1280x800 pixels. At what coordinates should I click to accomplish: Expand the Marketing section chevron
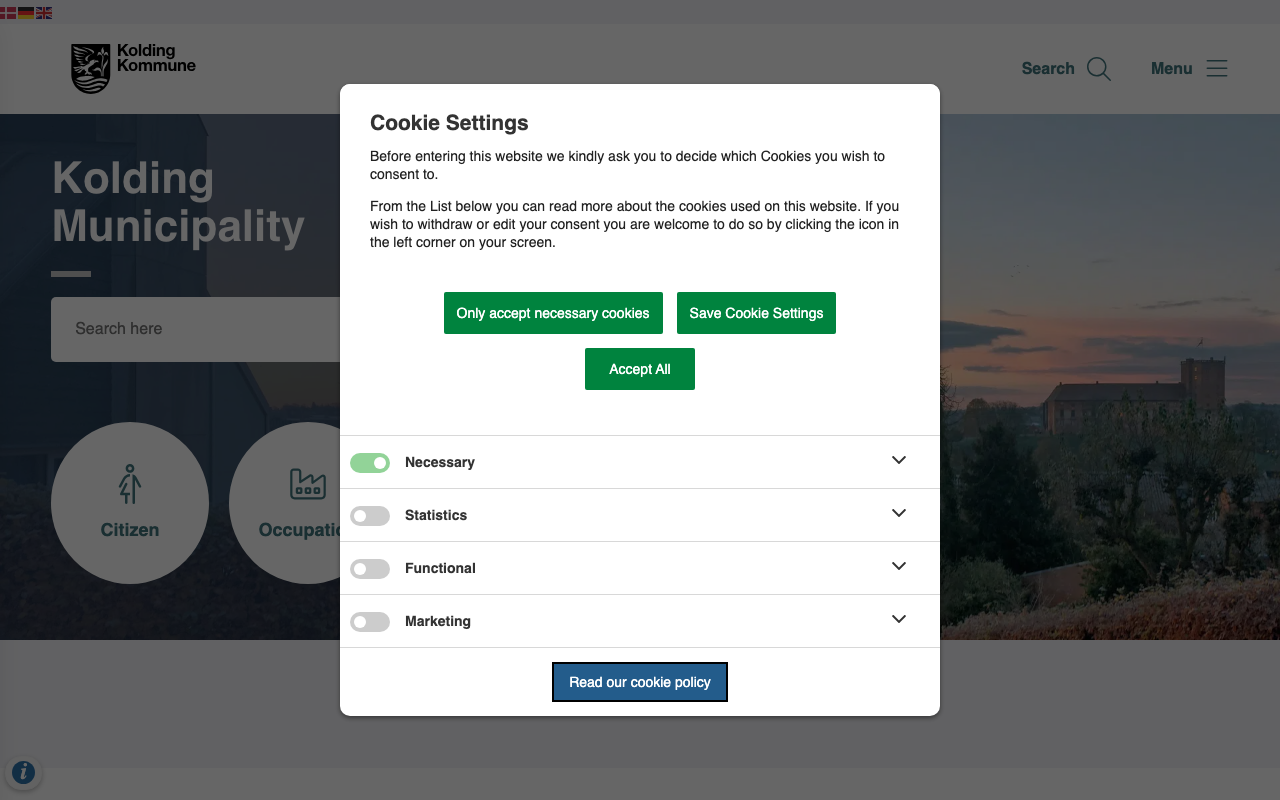899,619
